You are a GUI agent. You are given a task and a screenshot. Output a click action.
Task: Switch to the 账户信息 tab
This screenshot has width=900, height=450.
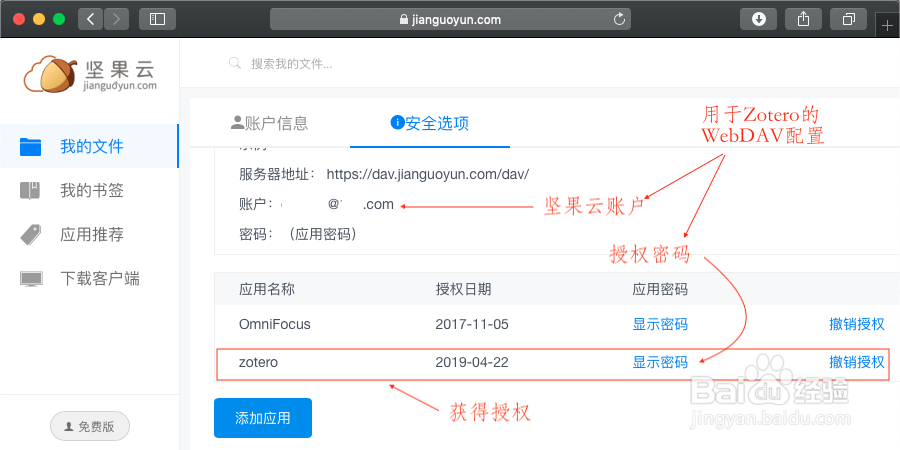coord(270,123)
